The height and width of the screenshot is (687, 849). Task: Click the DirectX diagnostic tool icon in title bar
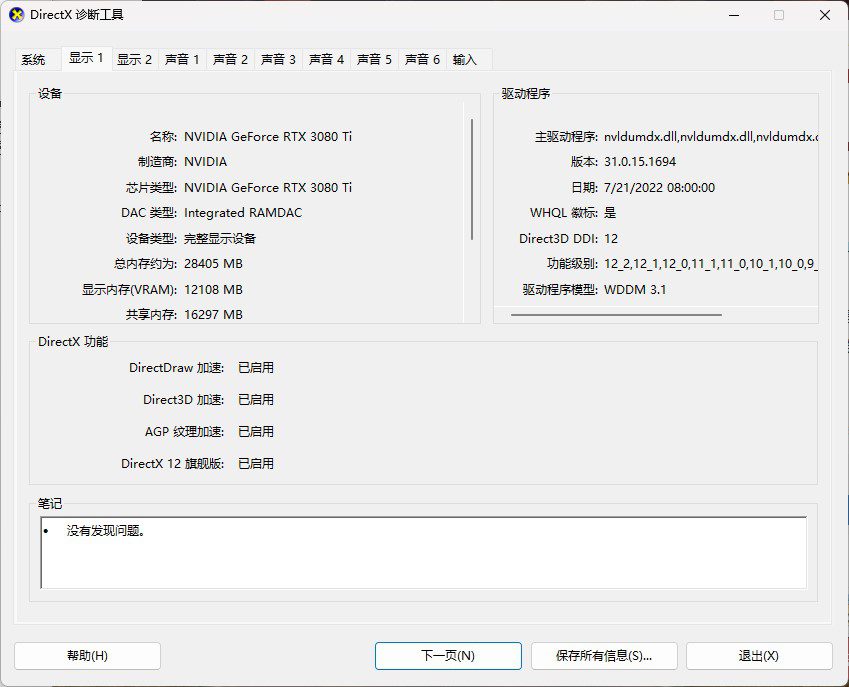[14, 14]
